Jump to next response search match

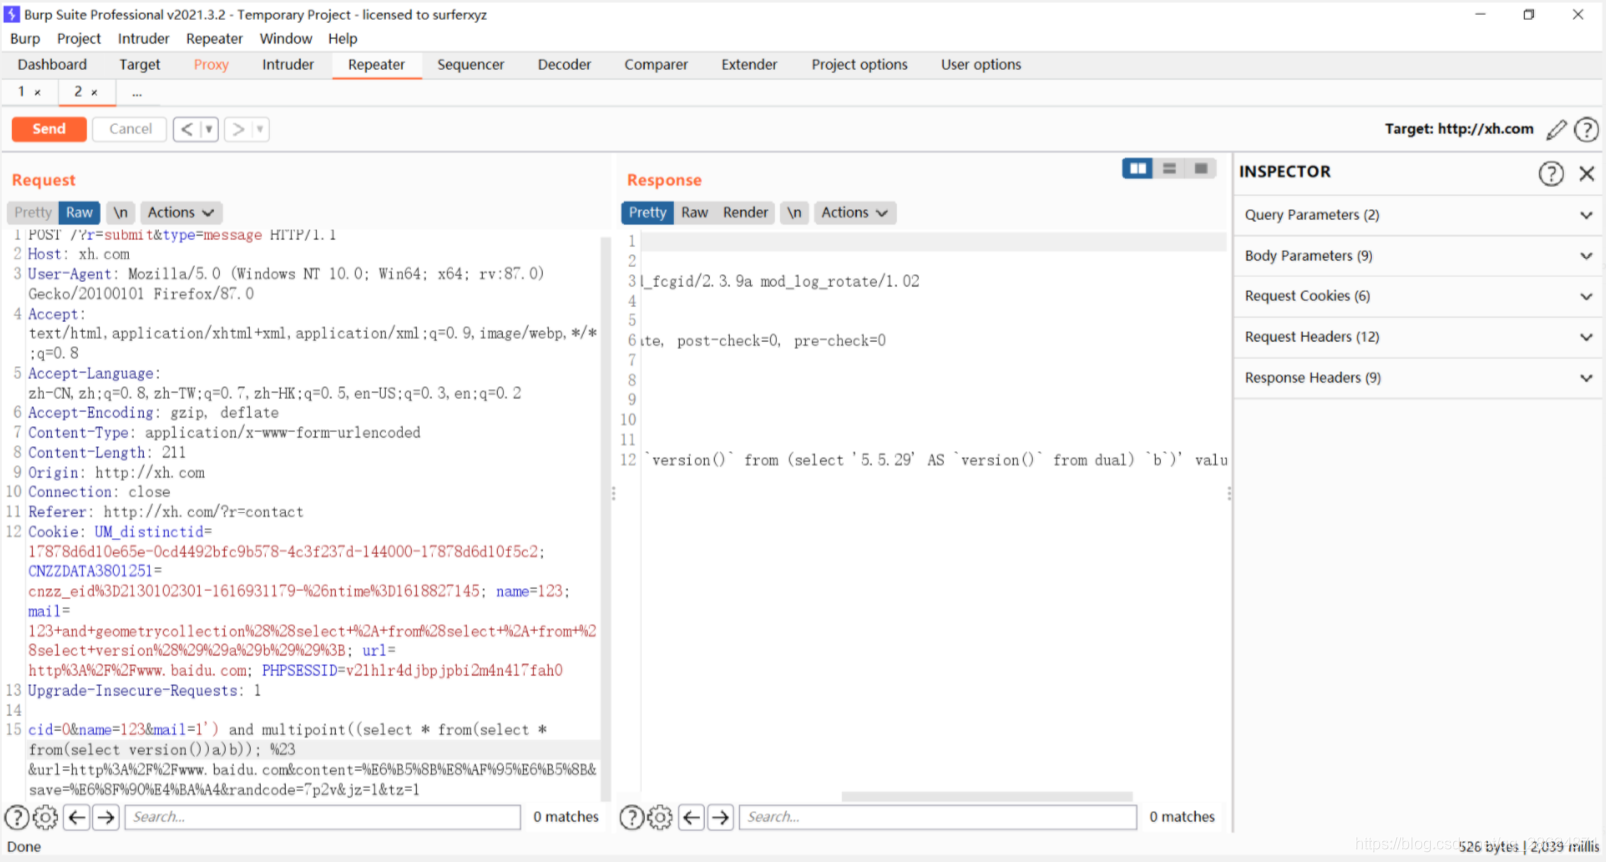pos(720,818)
